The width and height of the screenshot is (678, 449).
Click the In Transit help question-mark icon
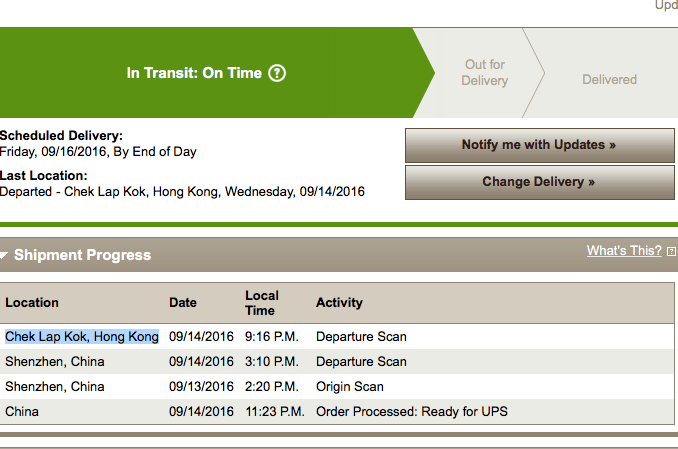(x=277, y=73)
